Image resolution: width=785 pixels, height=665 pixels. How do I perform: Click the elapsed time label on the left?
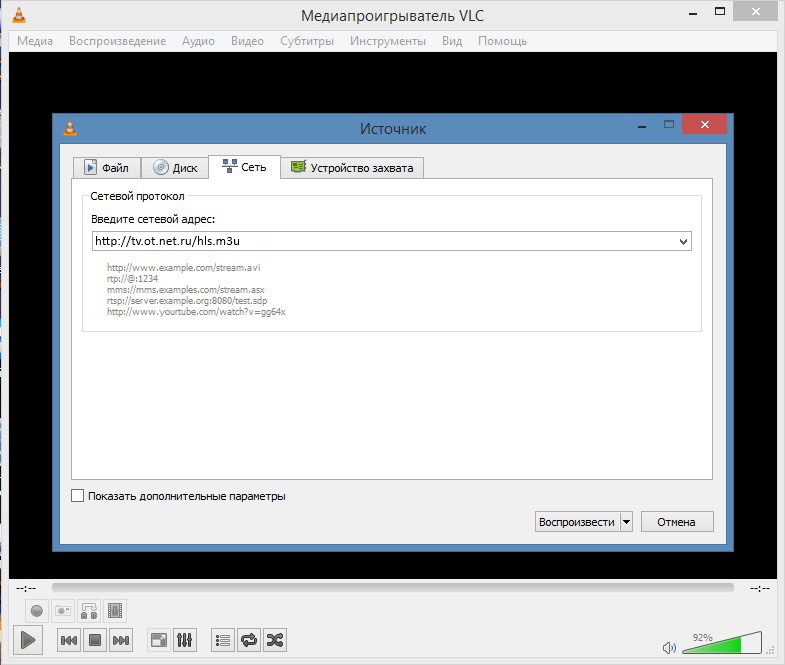click(x=26, y=588)
